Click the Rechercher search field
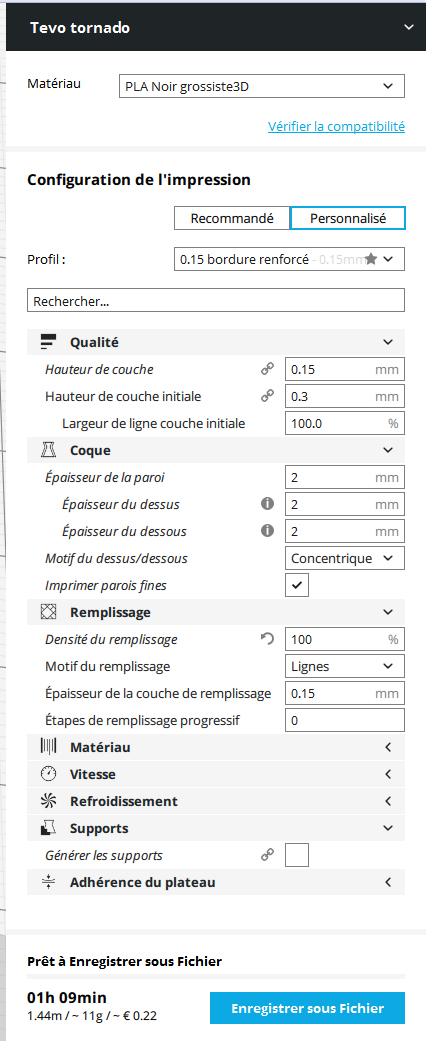 (216, 300)
